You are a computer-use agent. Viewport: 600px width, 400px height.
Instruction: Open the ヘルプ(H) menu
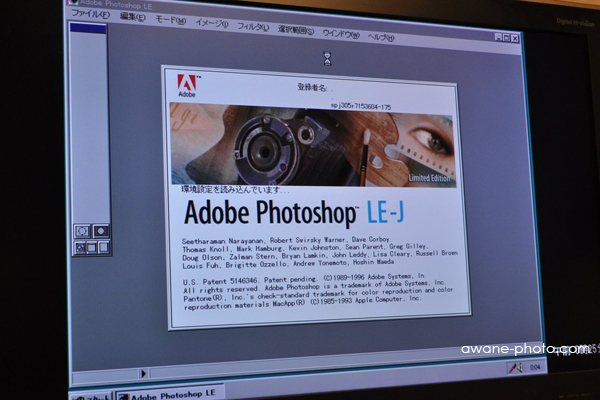coord(381,37)
